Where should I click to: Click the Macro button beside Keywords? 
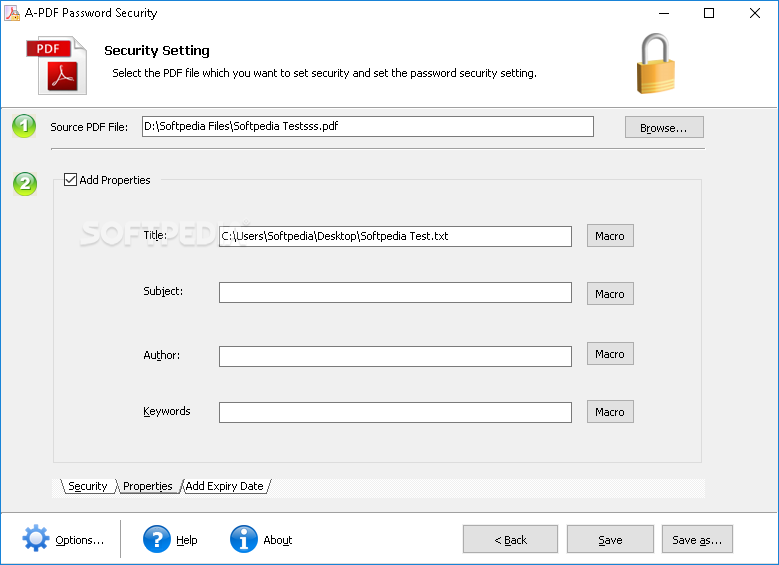click(x=610, y=412)
